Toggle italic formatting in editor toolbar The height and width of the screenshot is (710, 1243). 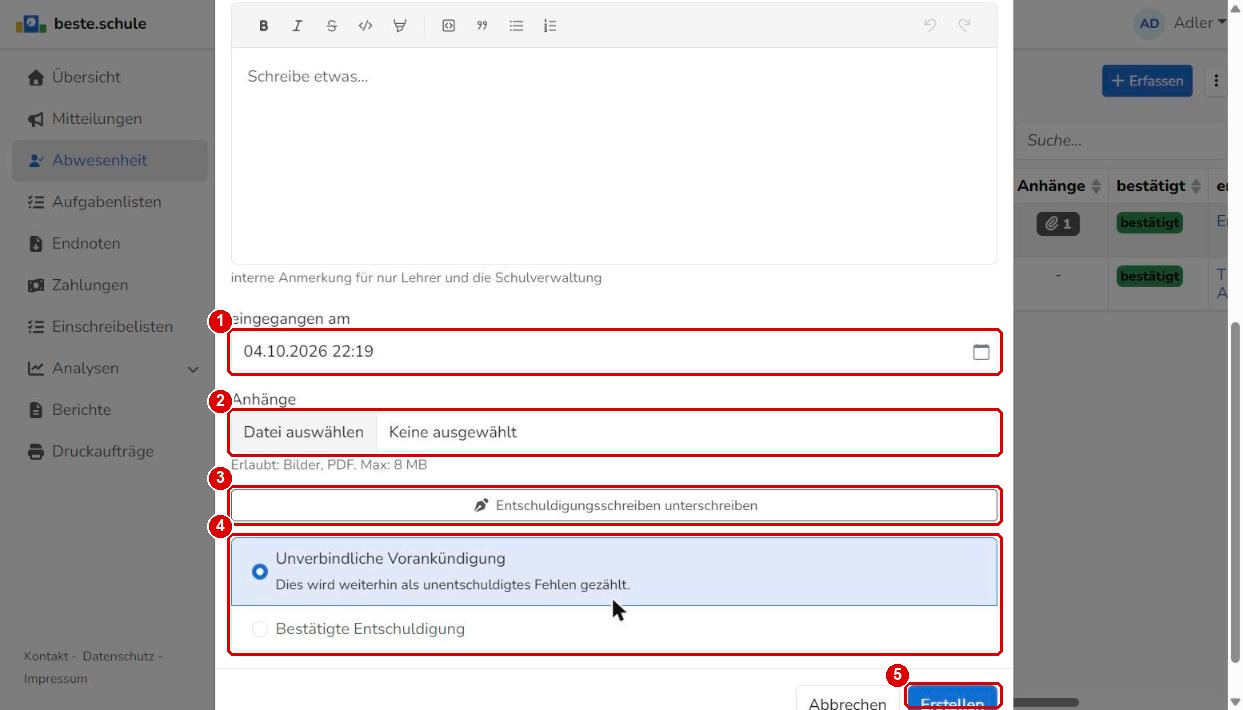tap(297, 26)
